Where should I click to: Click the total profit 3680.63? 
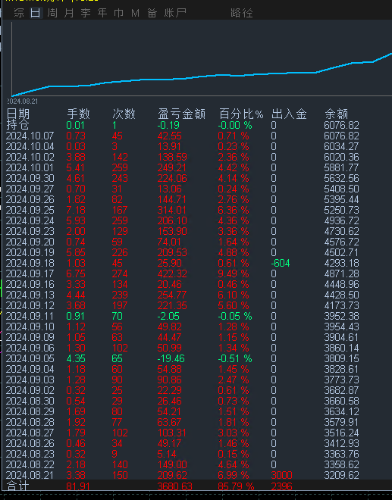(175, 487)
